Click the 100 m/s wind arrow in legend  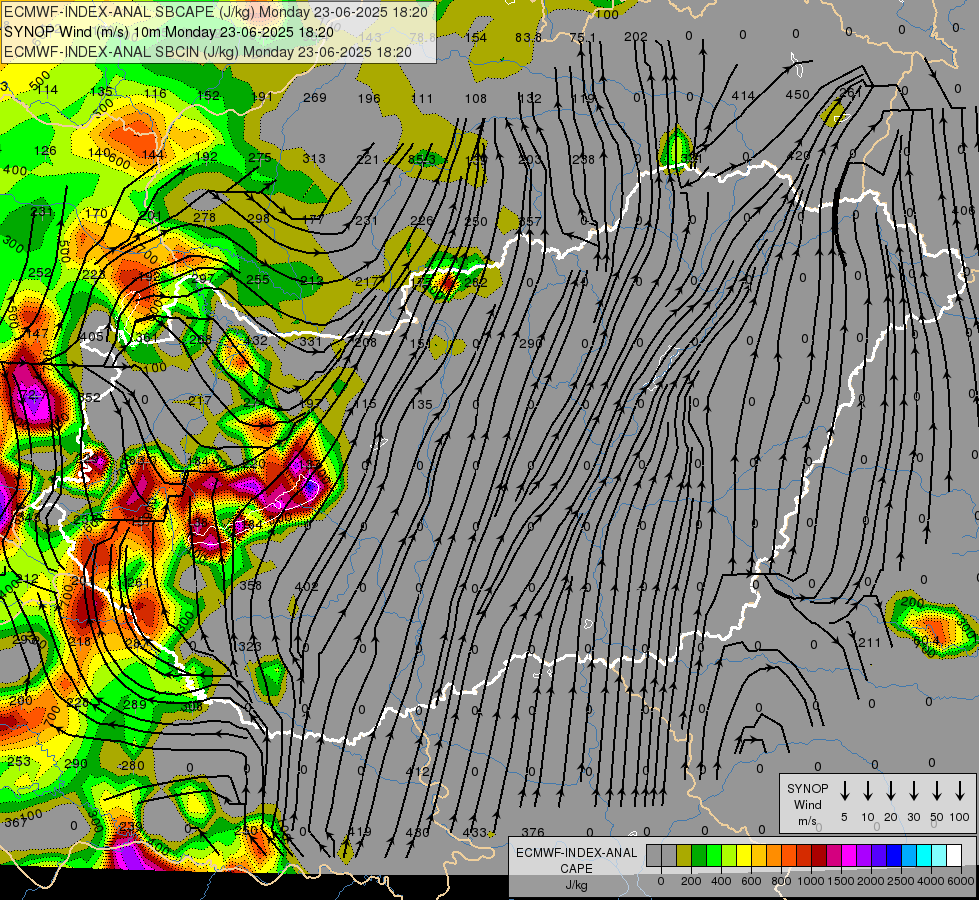(960, 791)
